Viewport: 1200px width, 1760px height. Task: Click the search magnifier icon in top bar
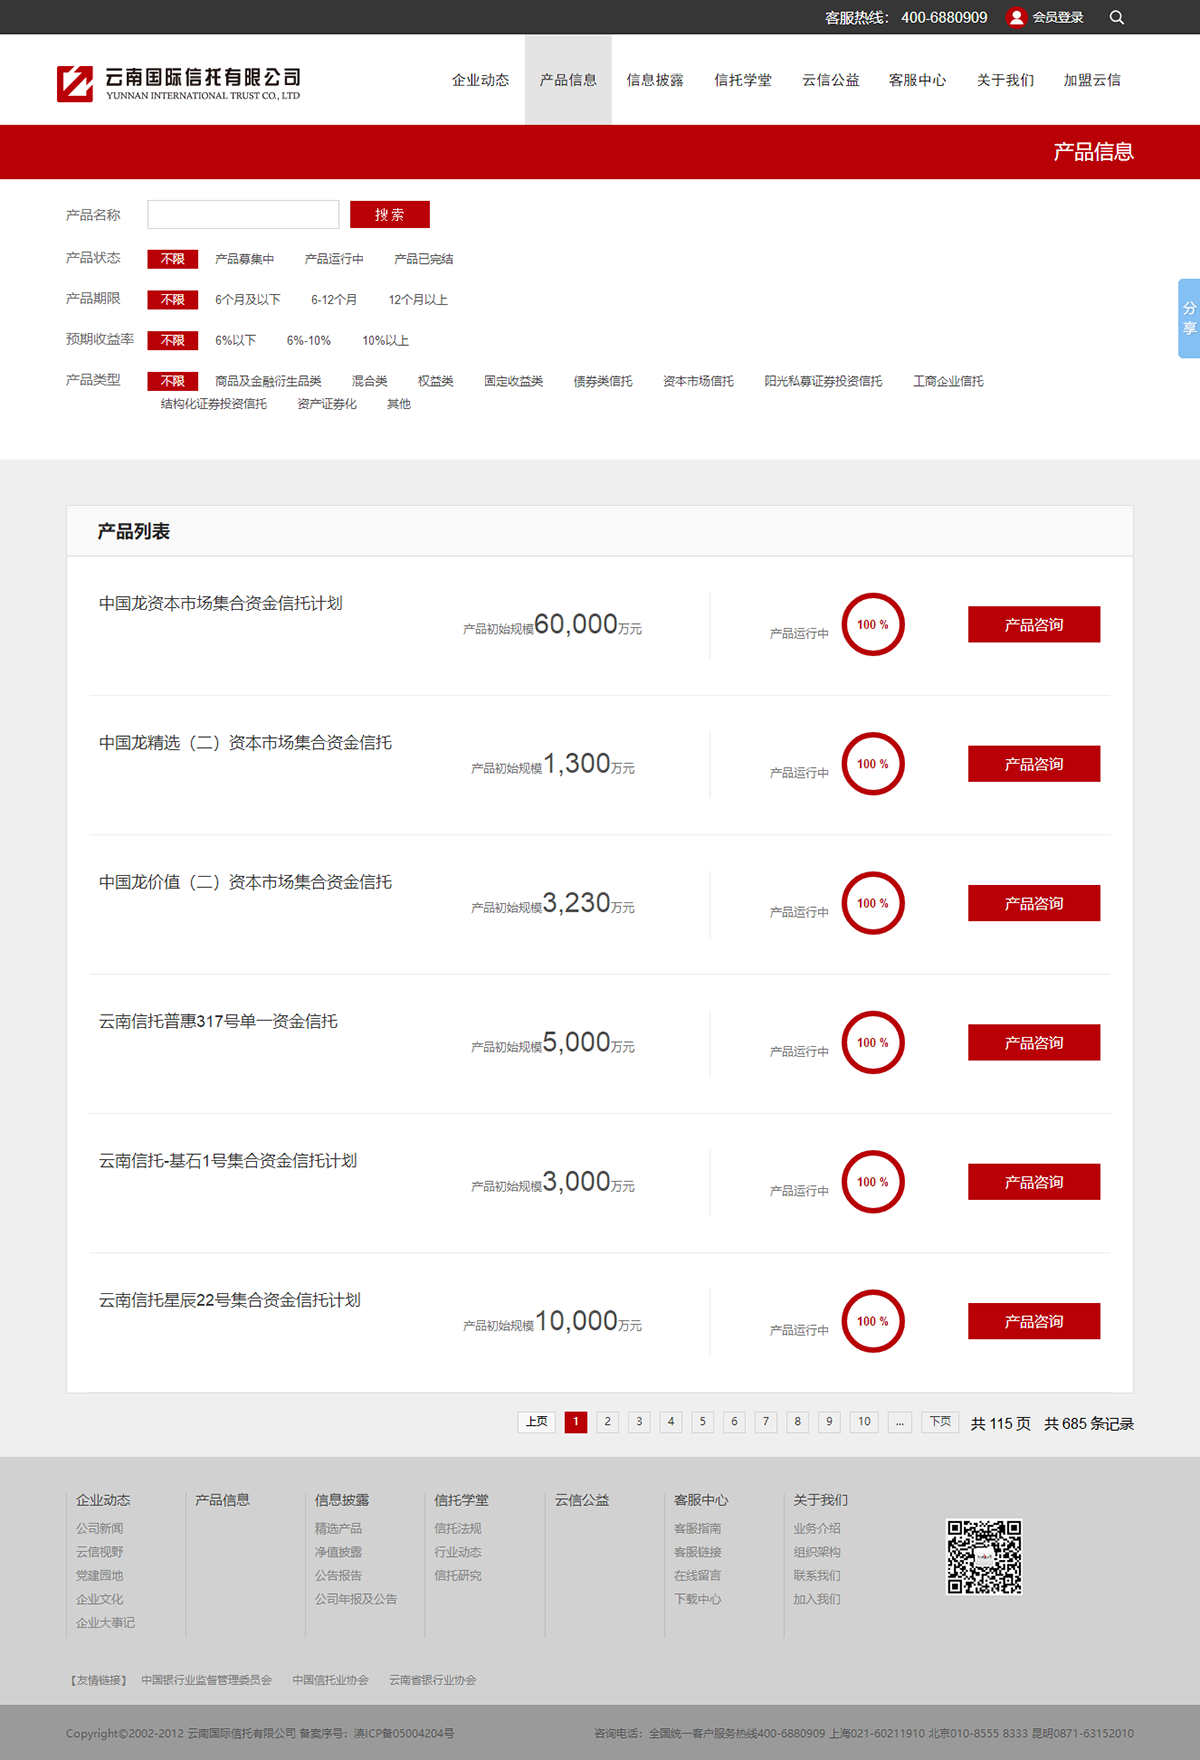(x=1117, y=17)
